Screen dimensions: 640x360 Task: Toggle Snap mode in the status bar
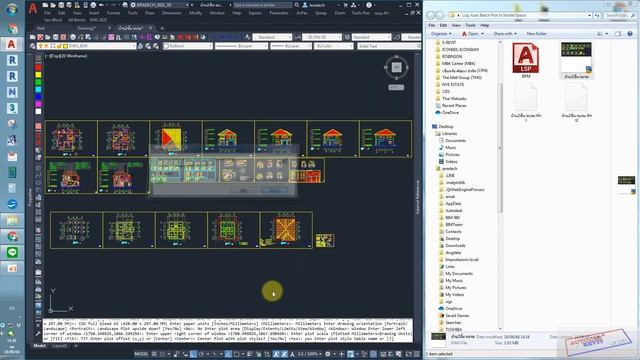coord(162,354)
